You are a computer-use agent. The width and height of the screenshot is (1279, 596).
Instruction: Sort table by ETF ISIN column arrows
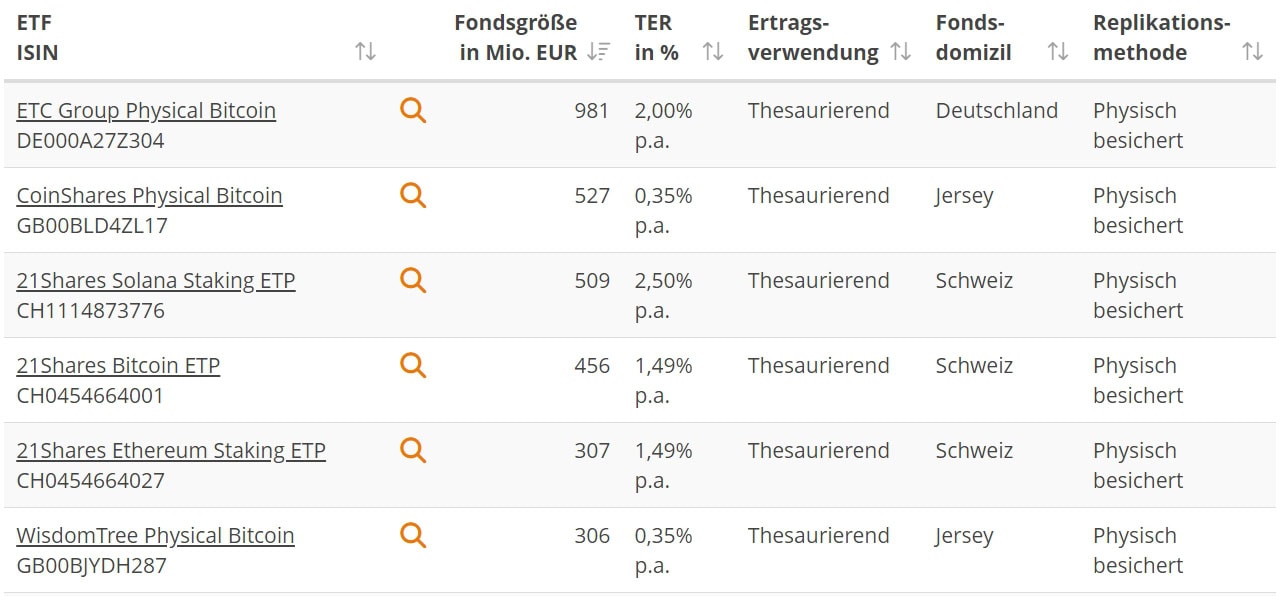click(x=366, y=52)
